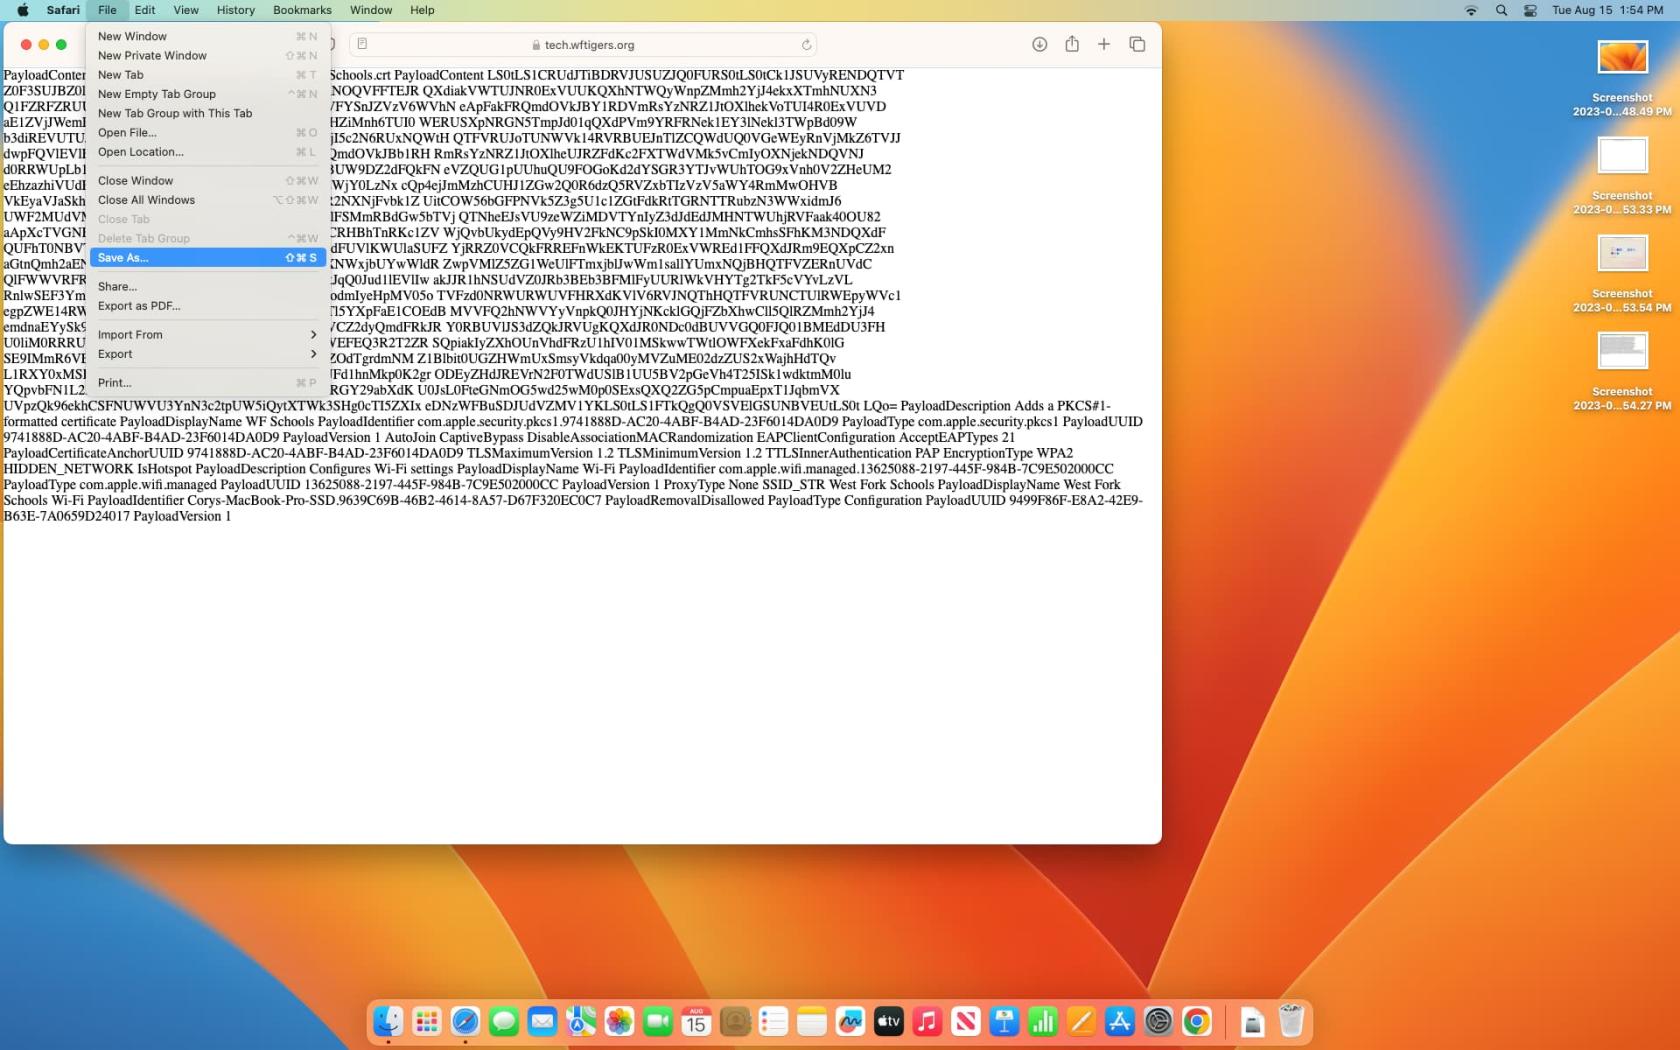Viewport: 1680px width, 1050px height.
Task: Open a new tab with plus icon
Action: tap(1104, 44)
